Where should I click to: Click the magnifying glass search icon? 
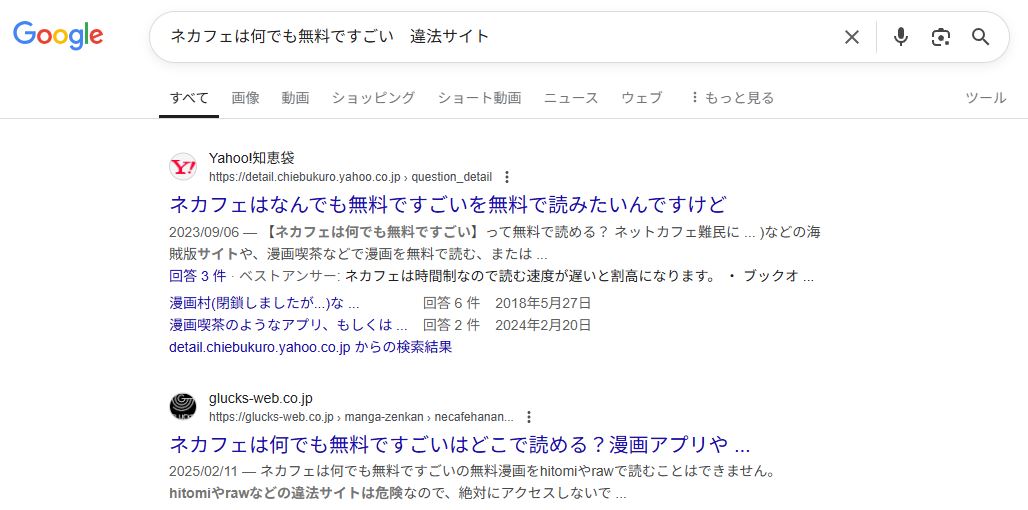coord(980,37)
